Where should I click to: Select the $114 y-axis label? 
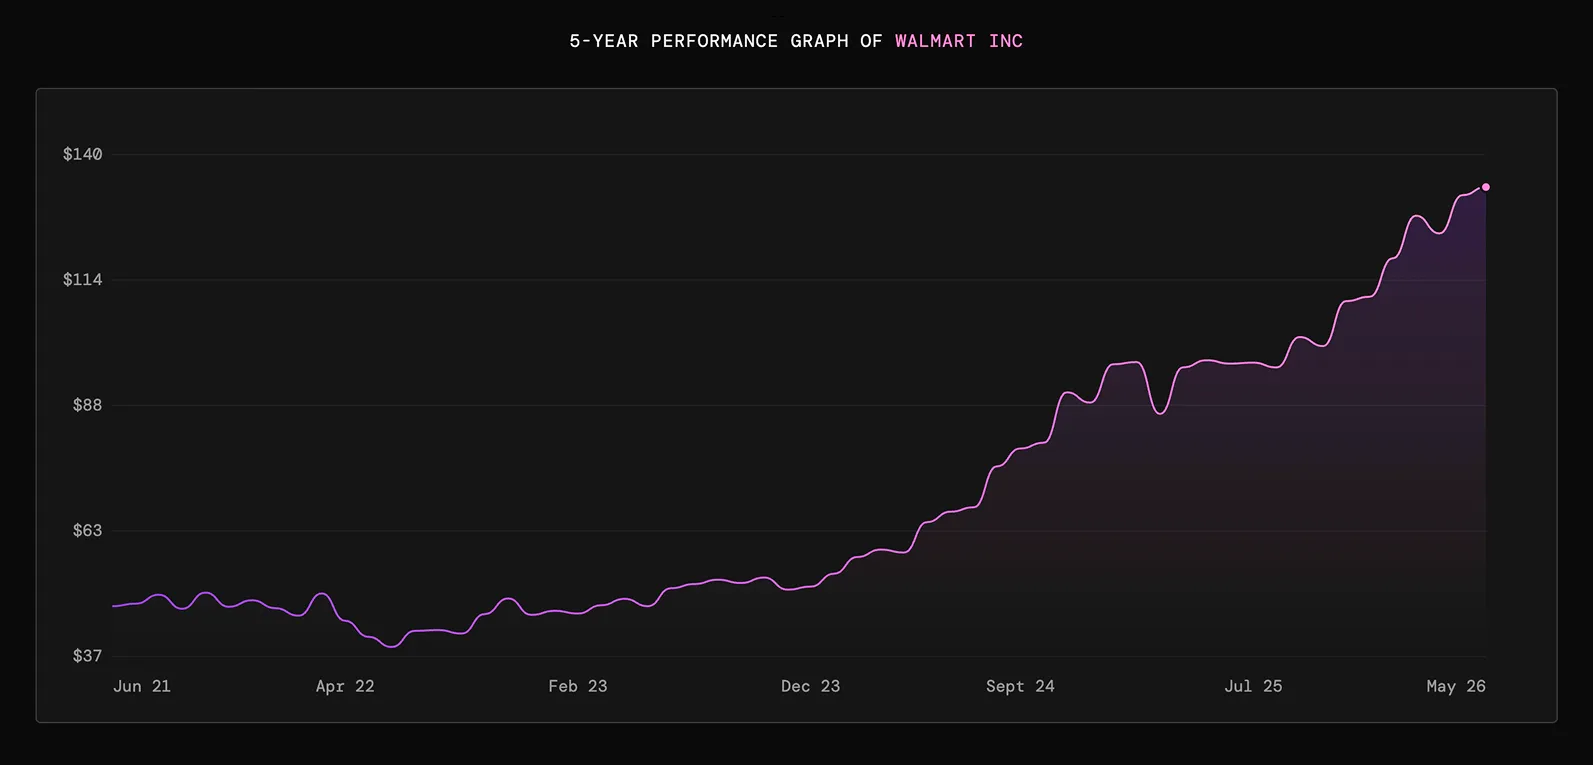[83, 280]
